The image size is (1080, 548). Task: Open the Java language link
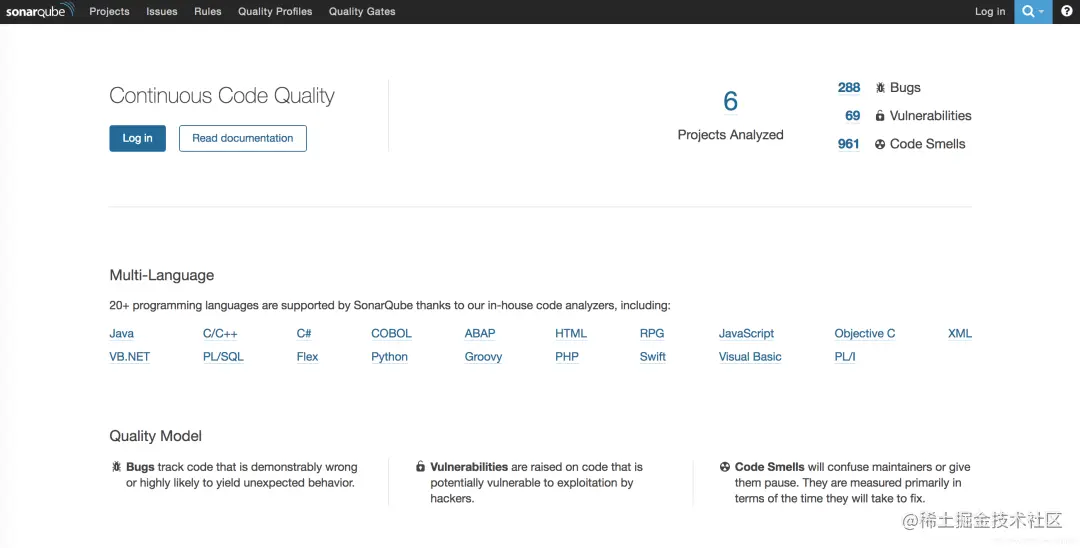pos(121,333)
